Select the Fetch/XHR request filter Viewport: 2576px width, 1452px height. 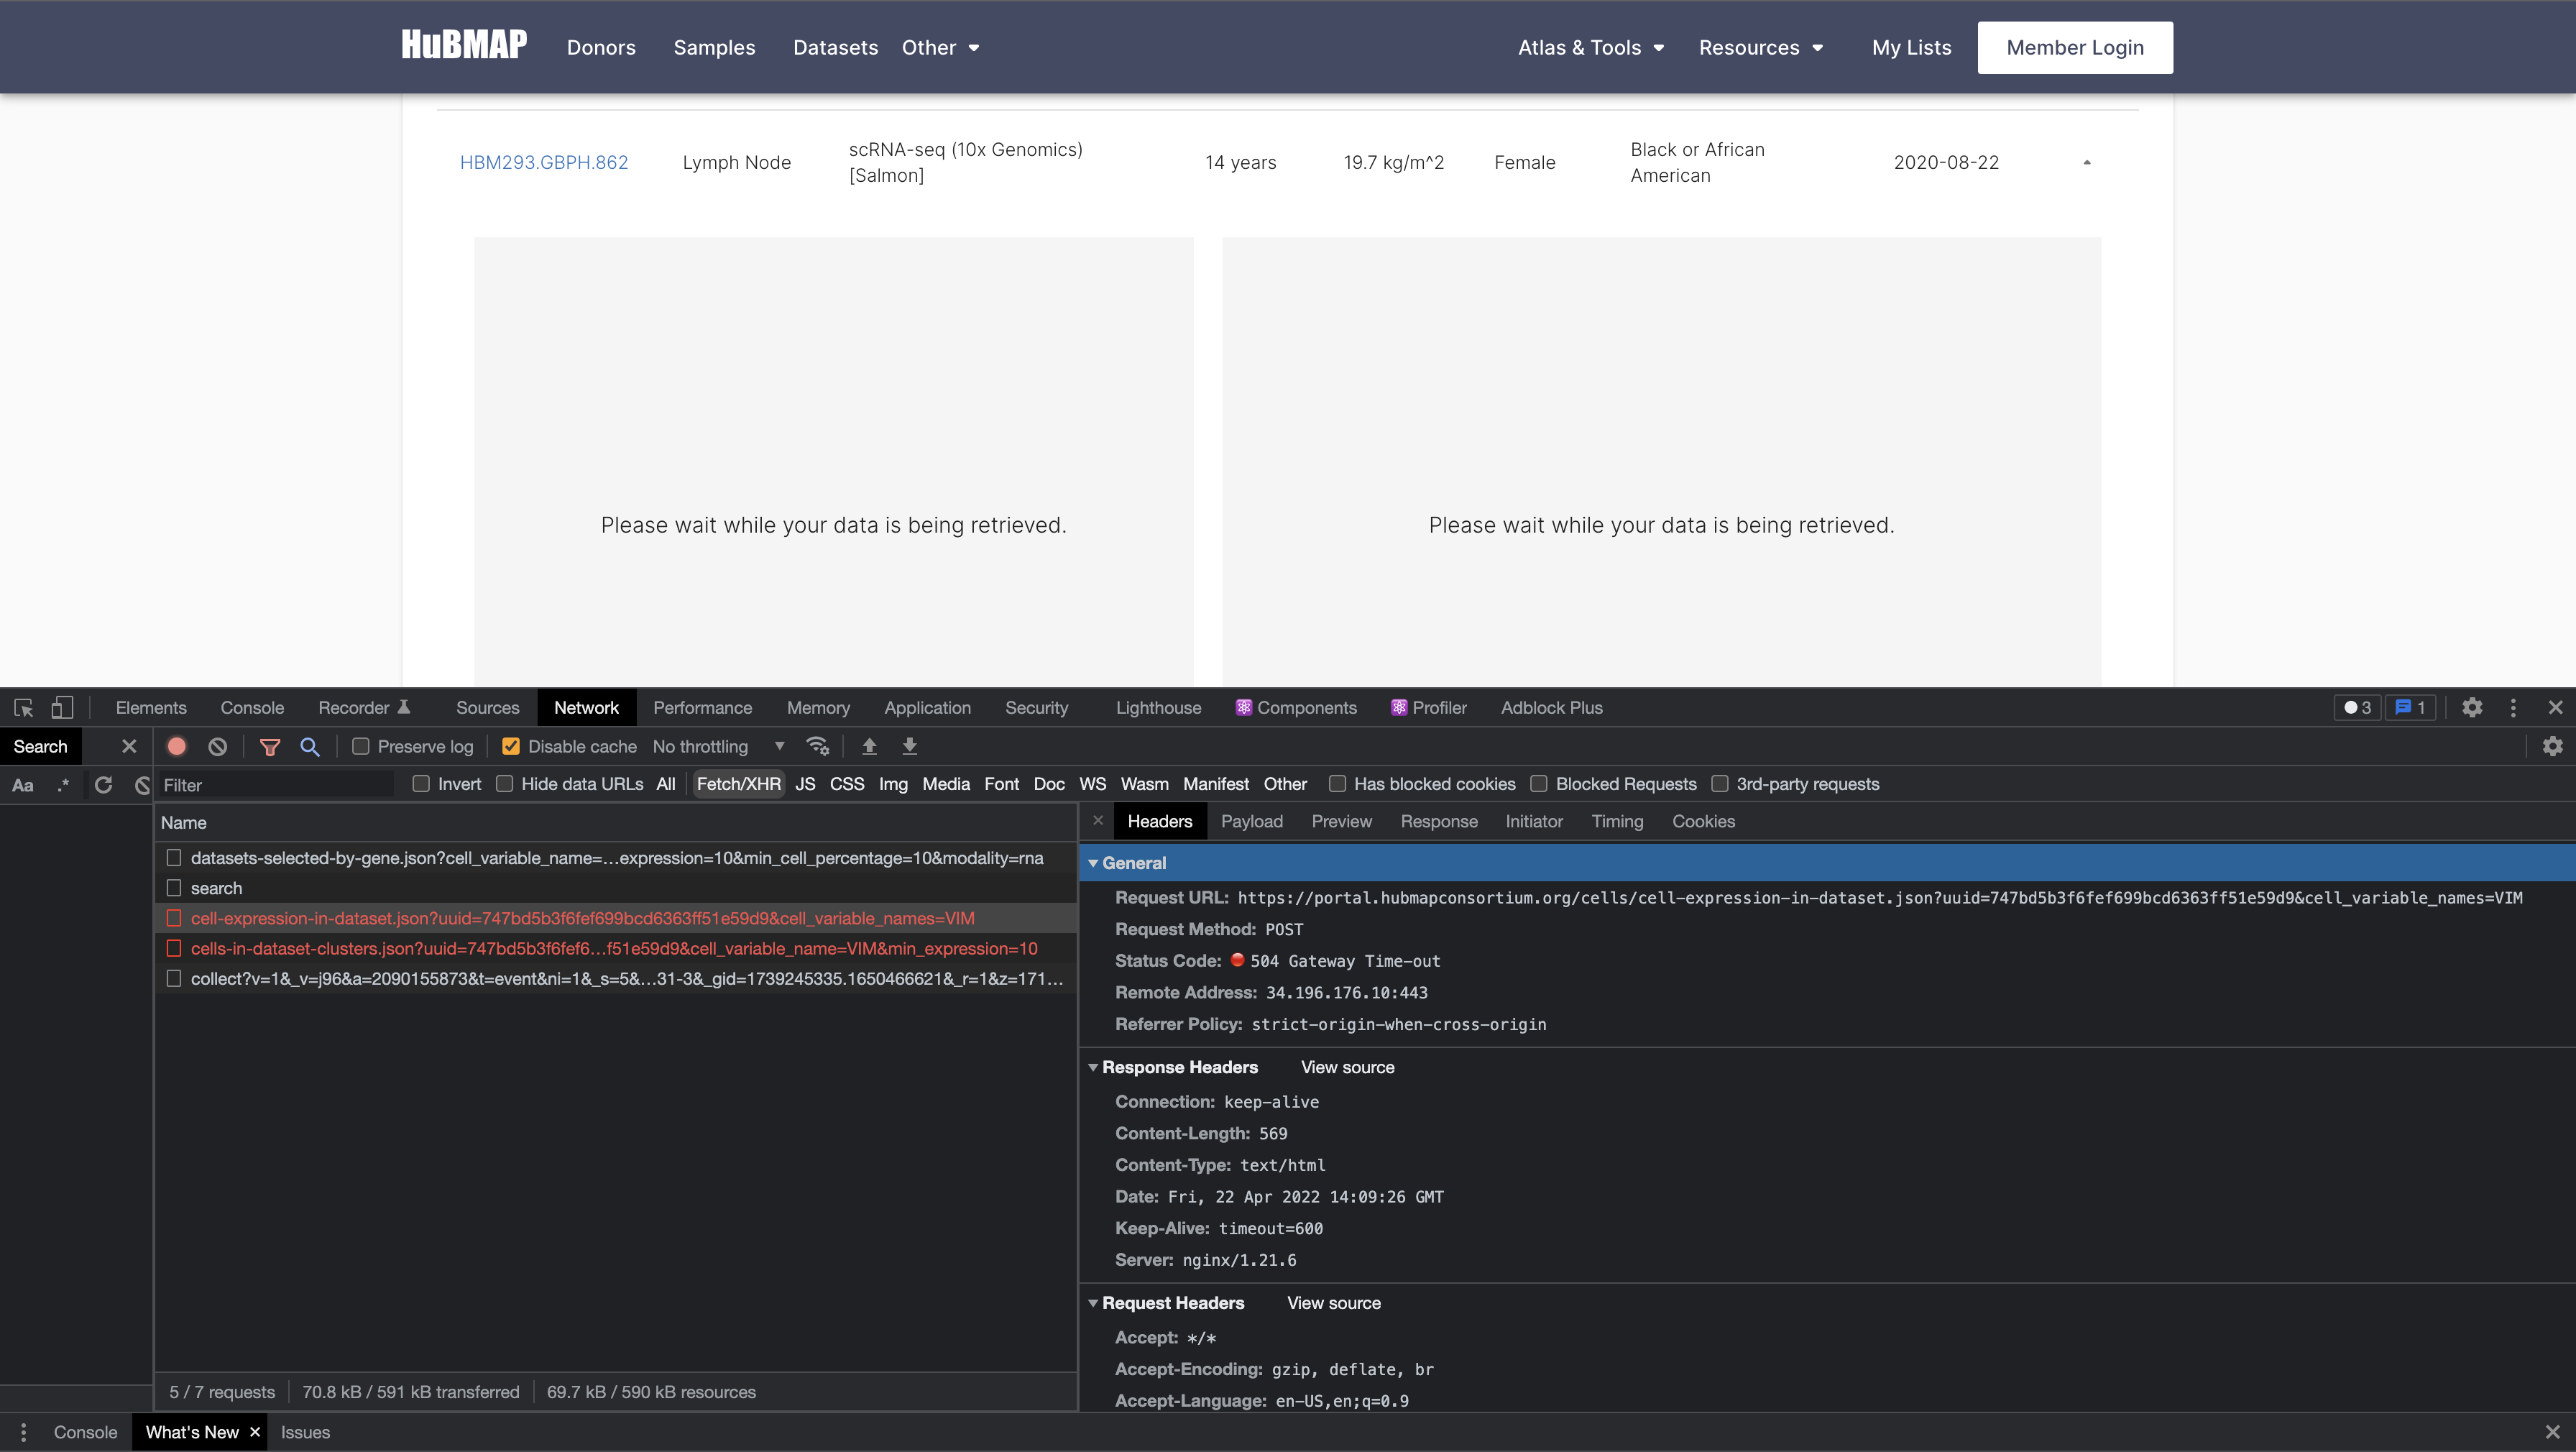click(x=738, y=784)
